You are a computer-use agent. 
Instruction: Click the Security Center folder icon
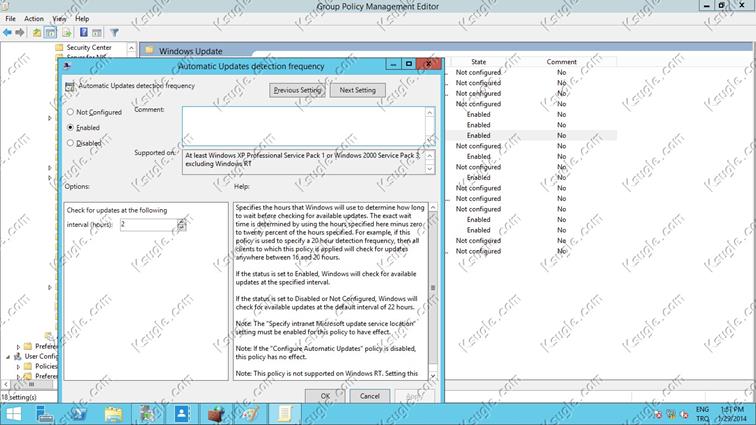59,47
